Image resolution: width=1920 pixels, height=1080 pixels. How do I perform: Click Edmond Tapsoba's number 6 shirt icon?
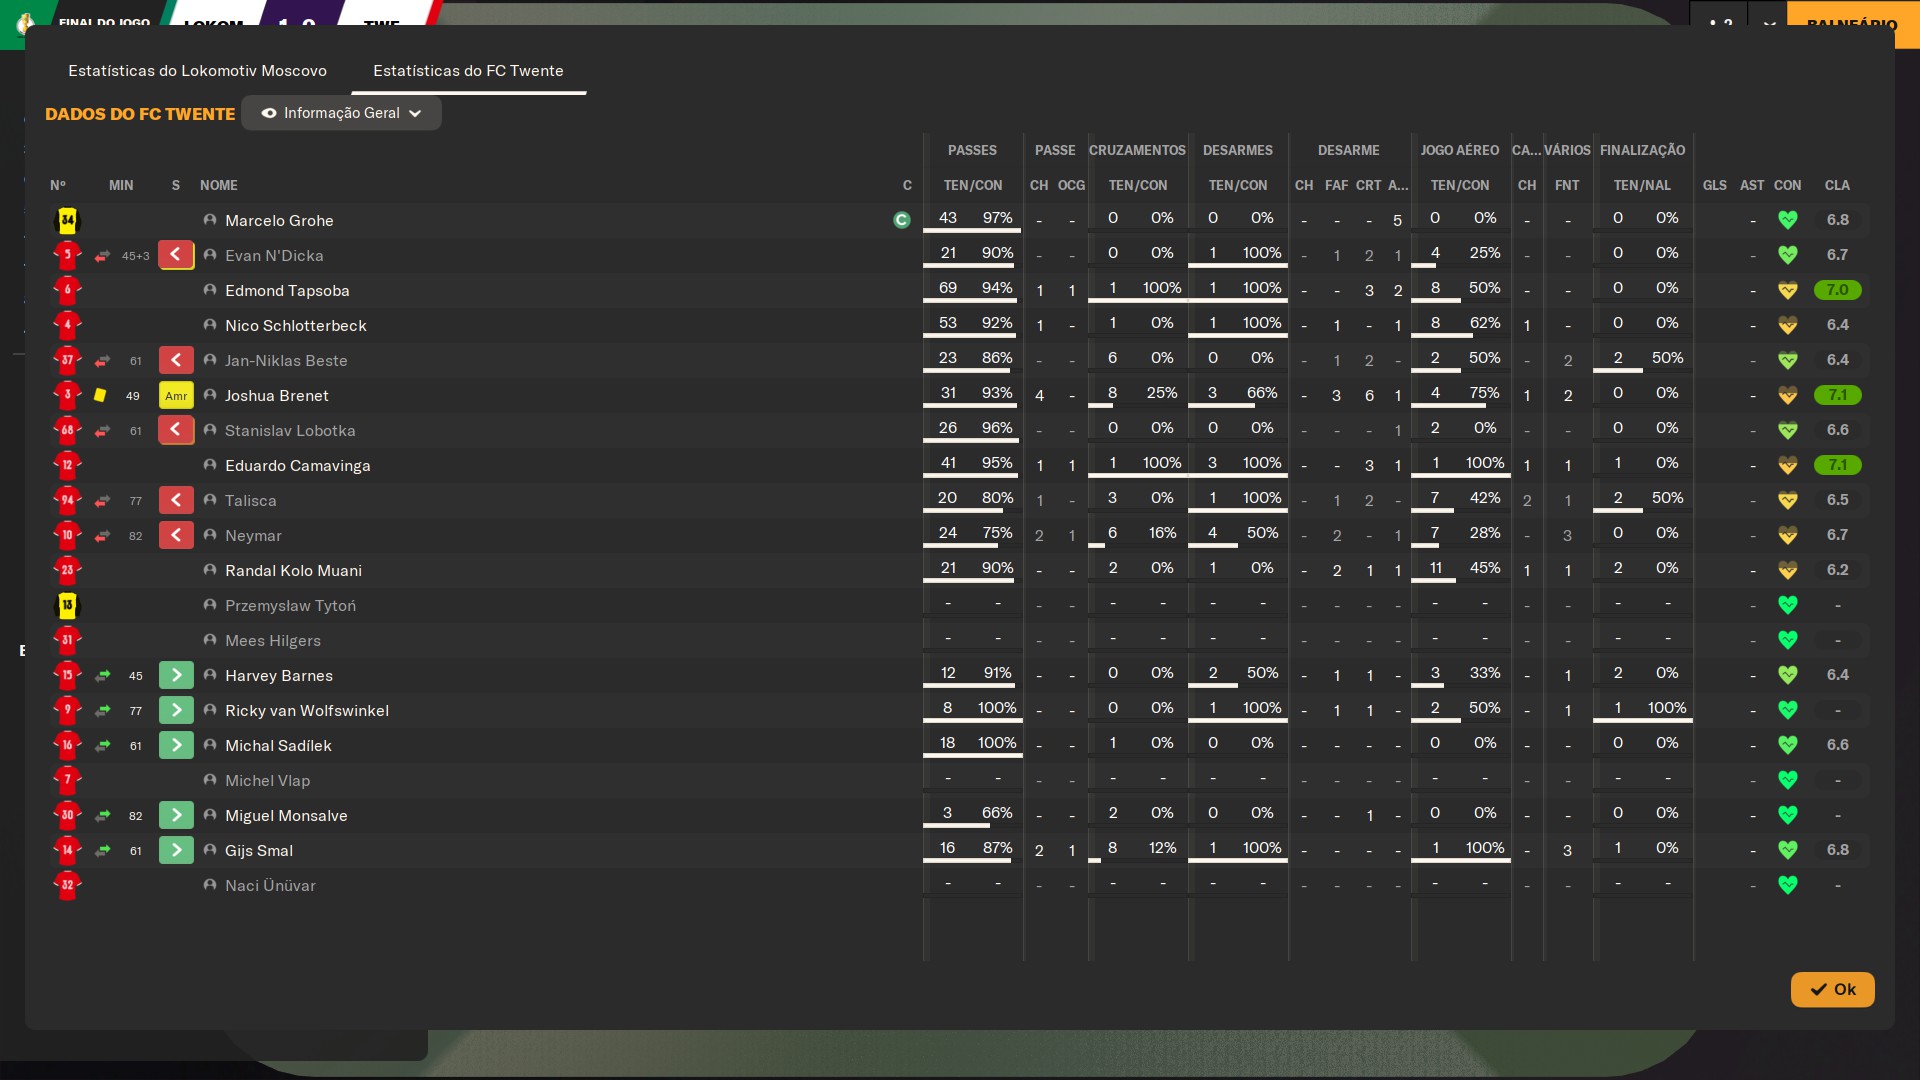(67, 290)
